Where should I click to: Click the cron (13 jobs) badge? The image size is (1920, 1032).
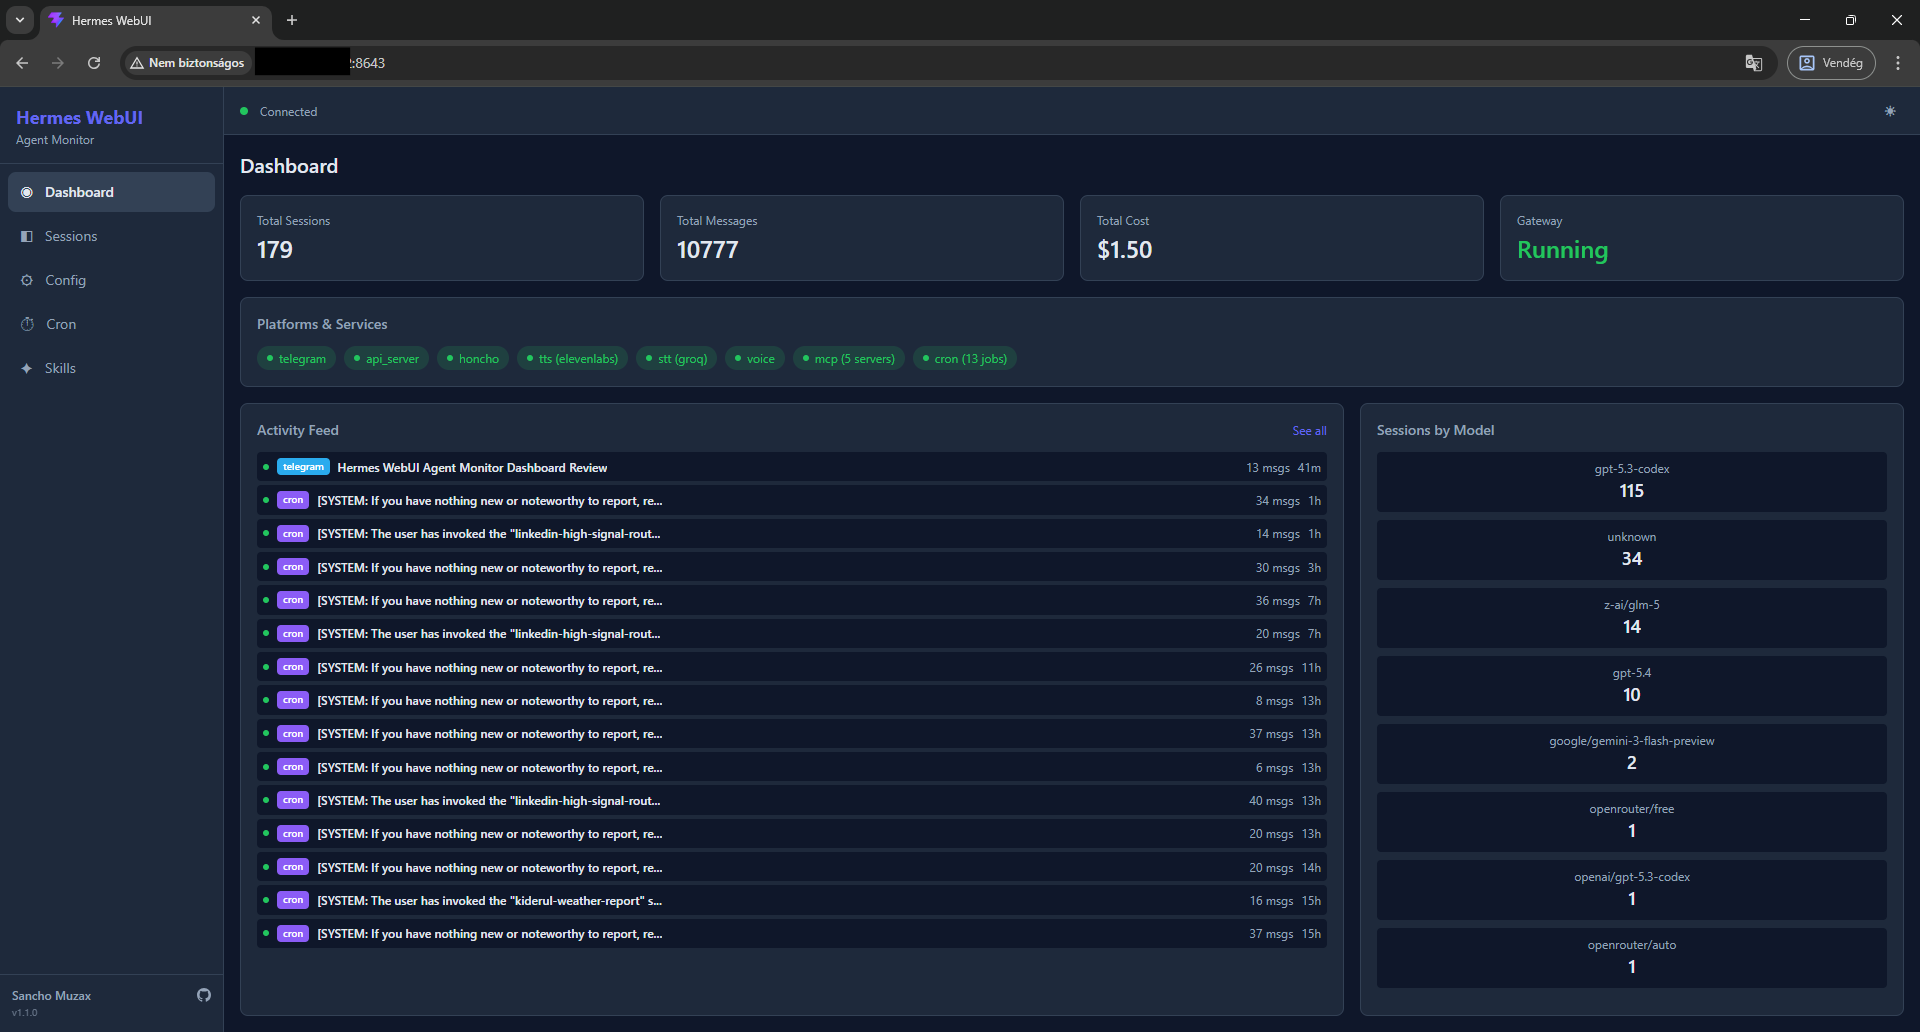tap(965, 358)
